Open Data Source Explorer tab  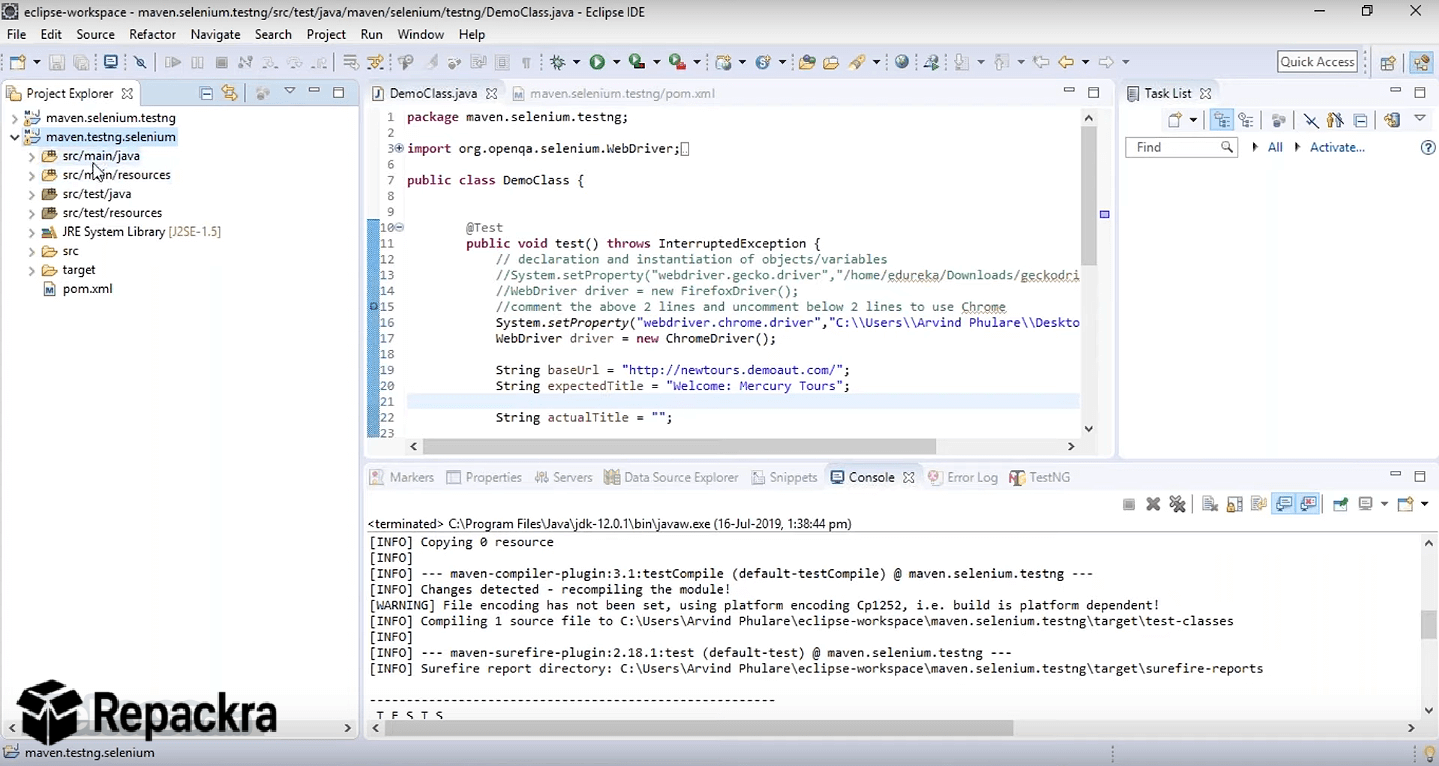click(671, 477)
